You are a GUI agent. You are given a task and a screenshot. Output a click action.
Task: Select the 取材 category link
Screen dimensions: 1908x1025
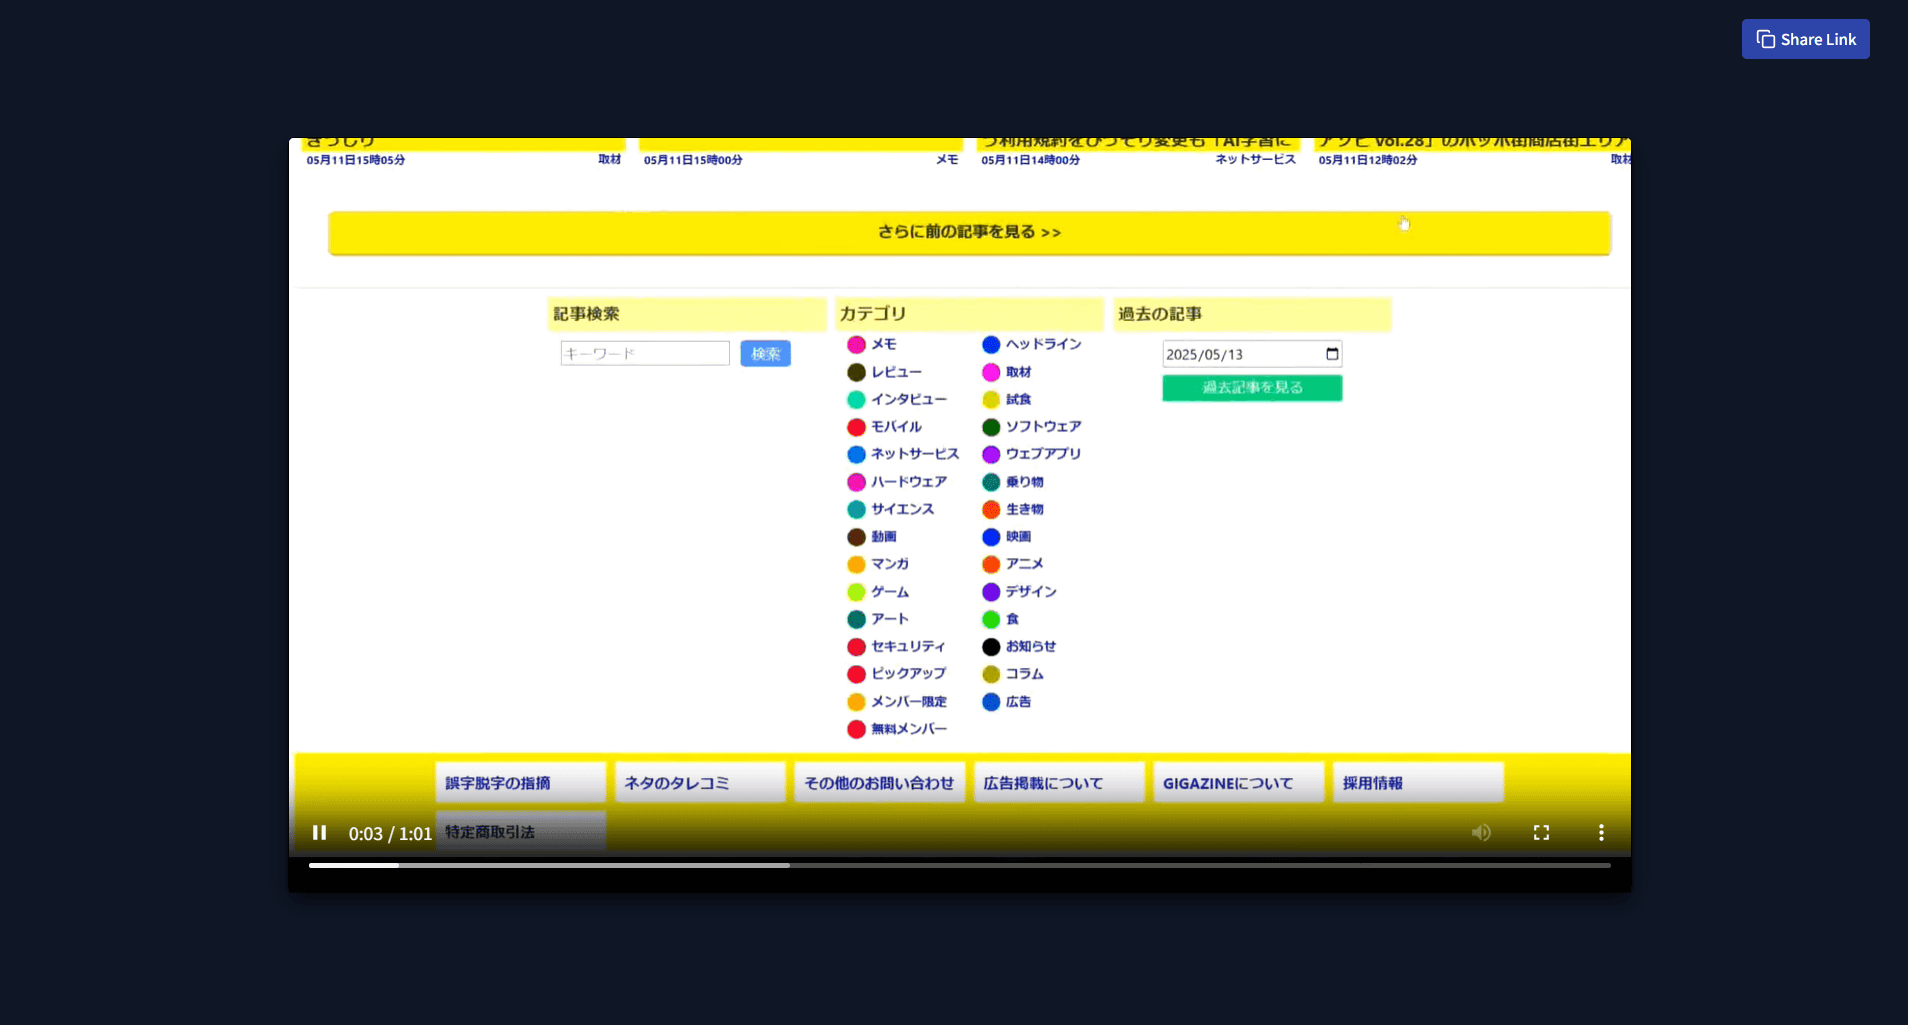coord(1007,372)
